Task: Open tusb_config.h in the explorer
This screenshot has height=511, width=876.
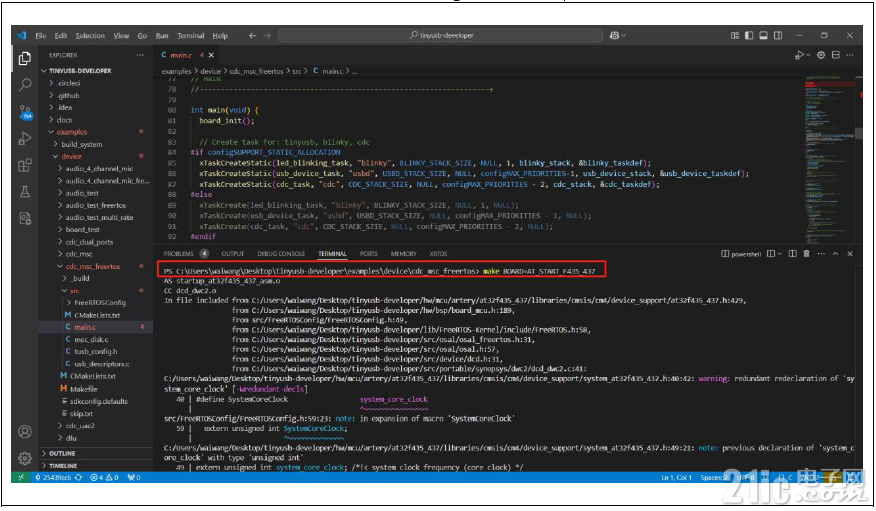Action: (96, 352)
